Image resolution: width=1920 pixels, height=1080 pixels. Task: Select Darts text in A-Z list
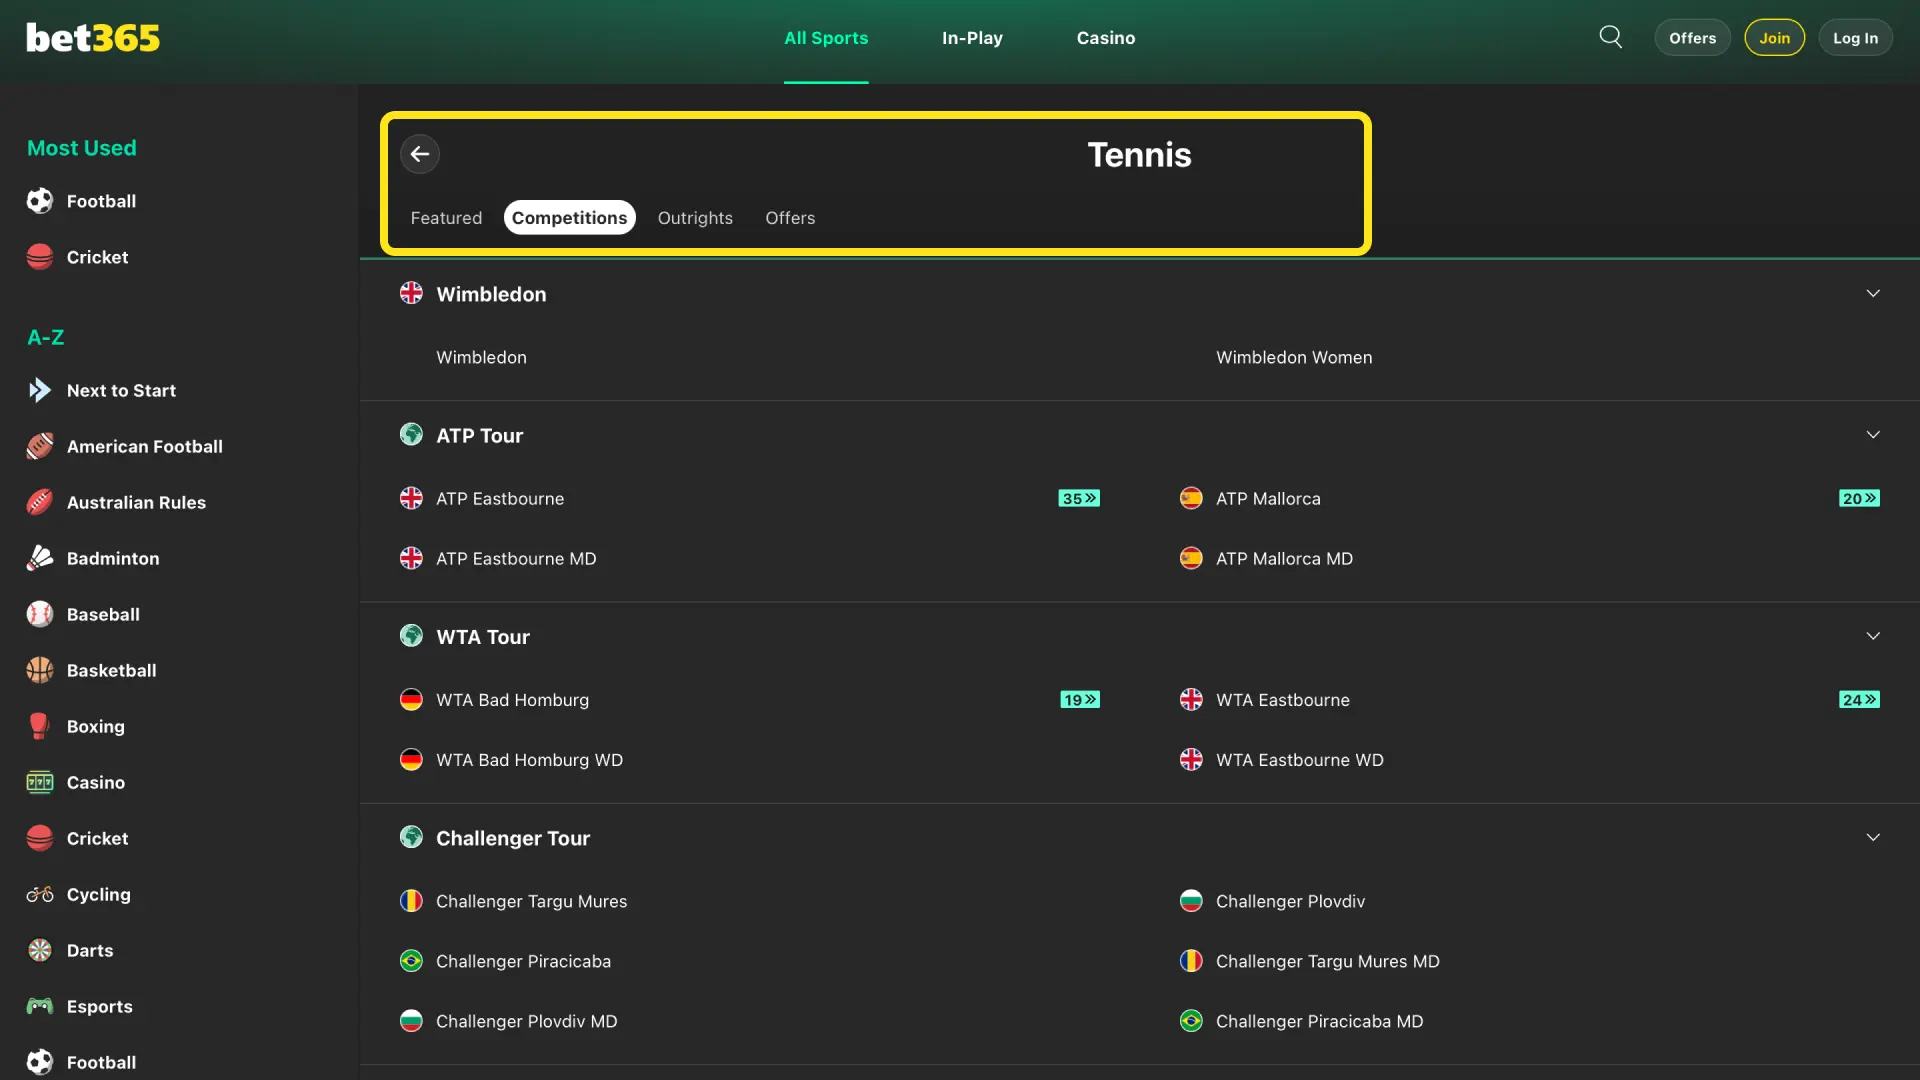[90, 950]
